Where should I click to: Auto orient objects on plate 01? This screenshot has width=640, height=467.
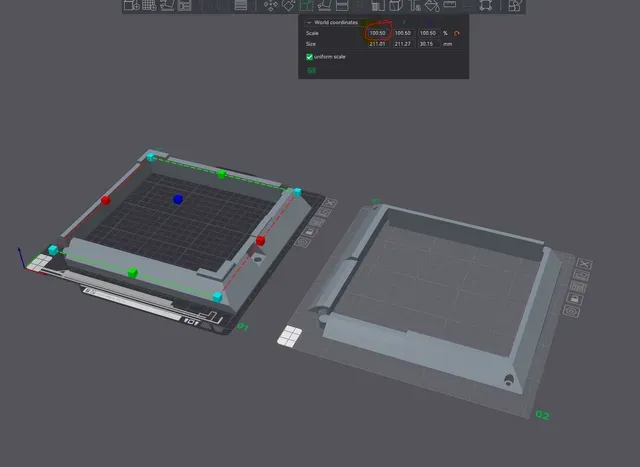click(x=323, y=212)
